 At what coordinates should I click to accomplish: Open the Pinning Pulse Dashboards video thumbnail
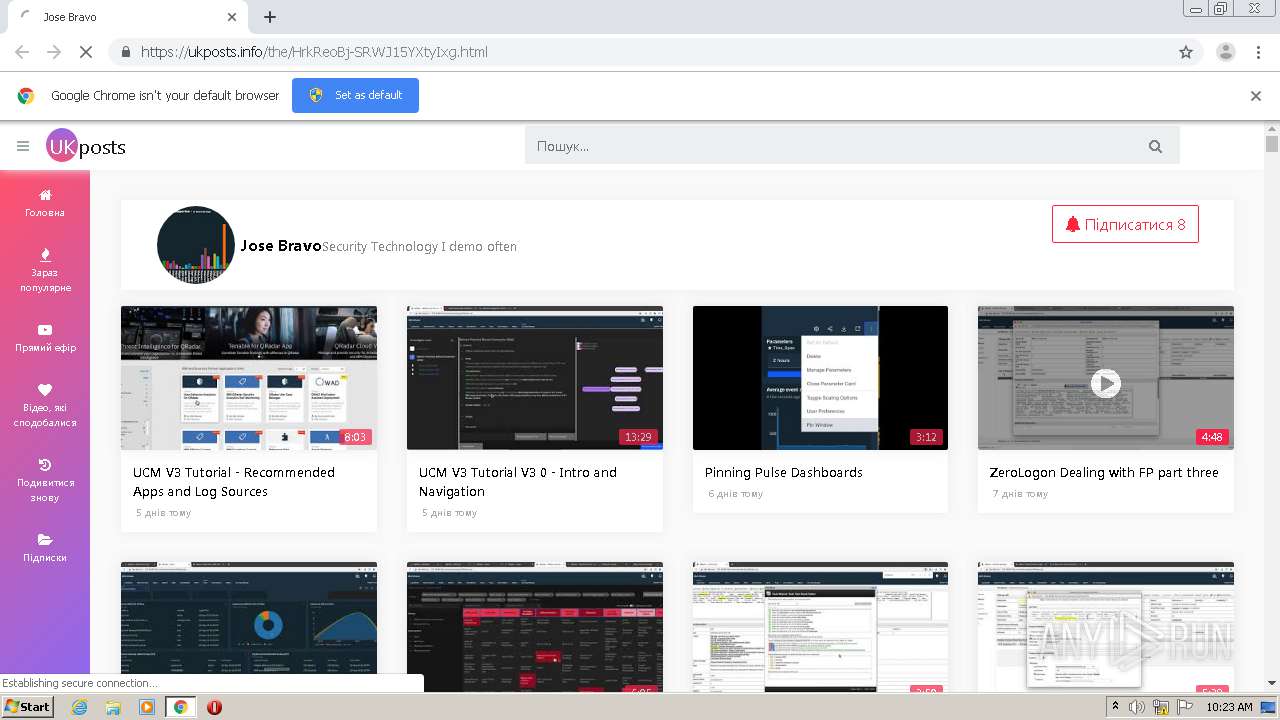click(820, 378)
